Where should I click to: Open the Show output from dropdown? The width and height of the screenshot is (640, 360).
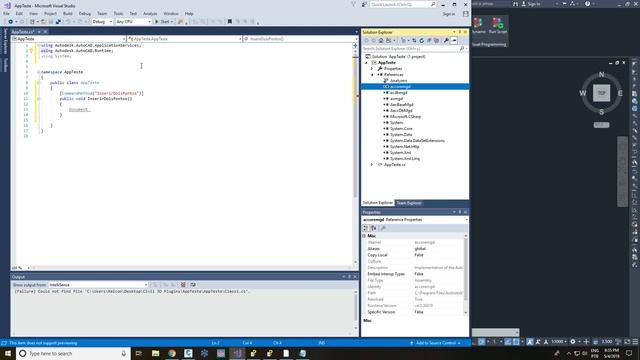(x=98, y=284)
